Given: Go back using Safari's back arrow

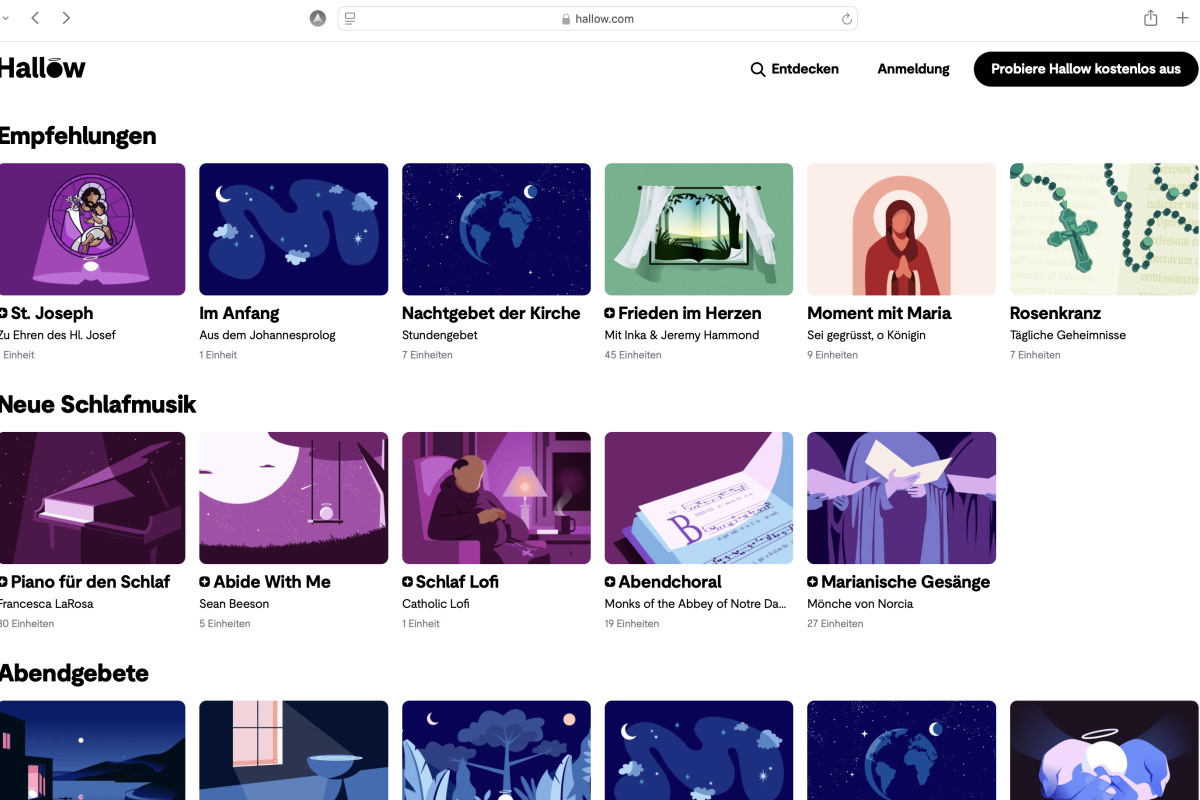Looking at the screenshot, I should coord(36,18).
